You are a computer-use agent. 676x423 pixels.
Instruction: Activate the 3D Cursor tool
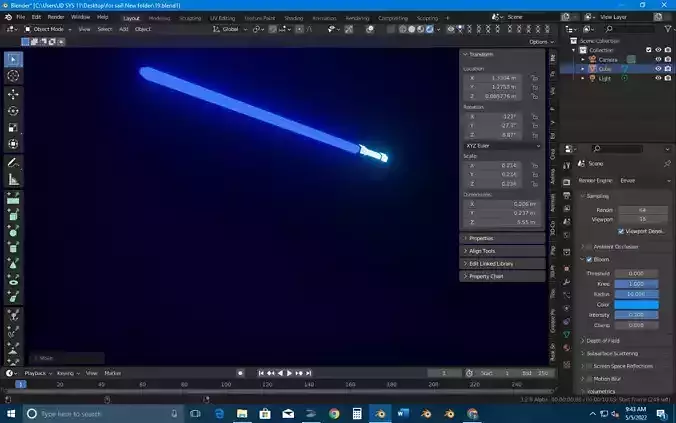13,76
